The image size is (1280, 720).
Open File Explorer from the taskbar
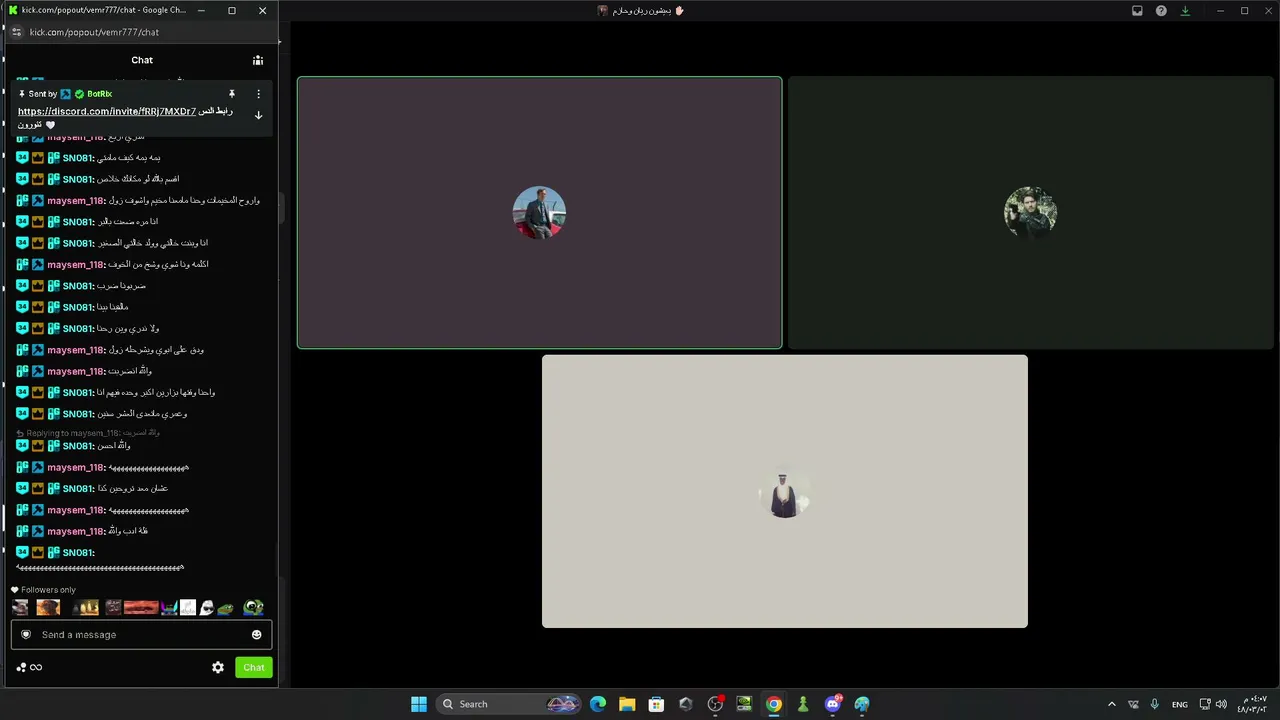627,704
